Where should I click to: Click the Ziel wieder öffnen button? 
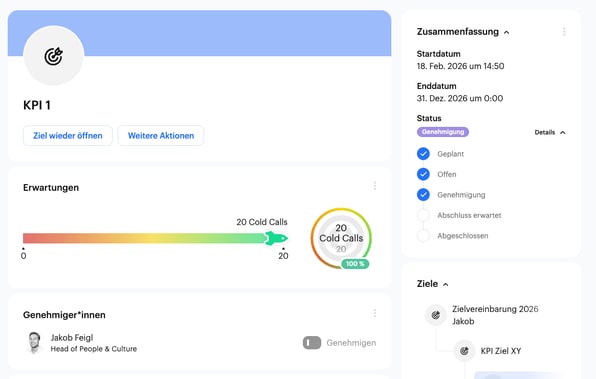[x=68, y=136]
